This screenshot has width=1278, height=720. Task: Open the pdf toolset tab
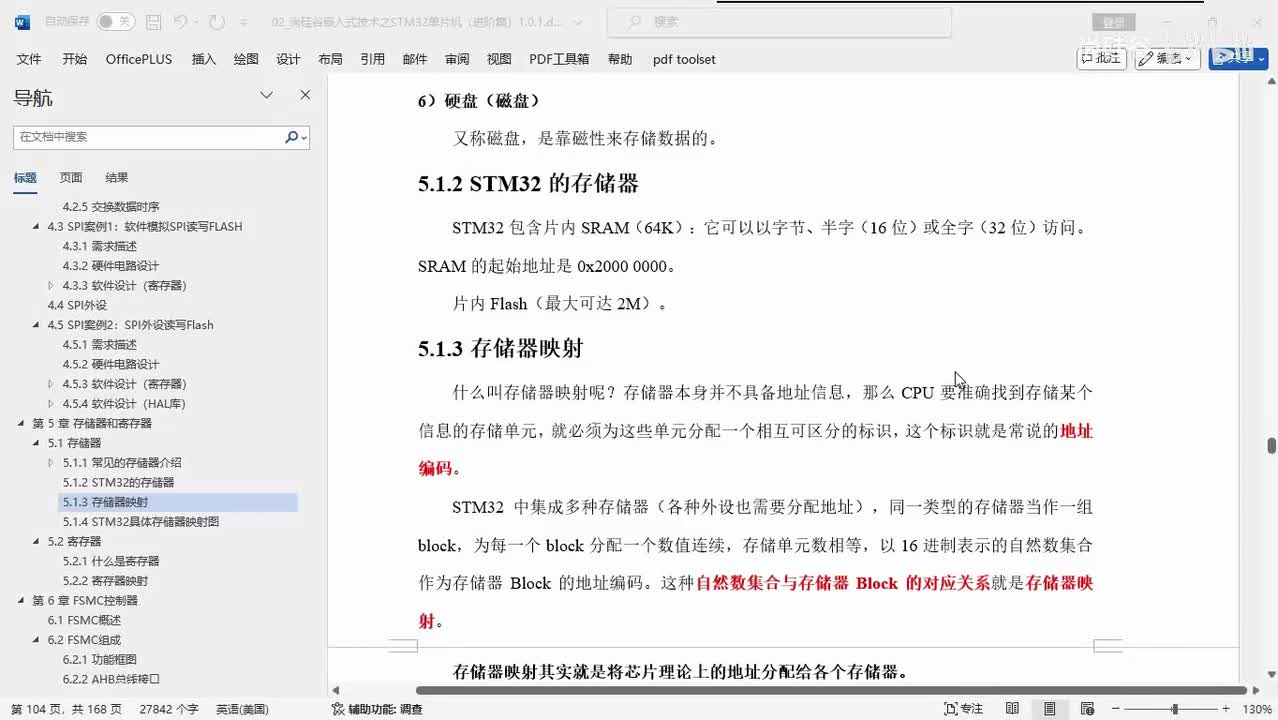click(684, 59)
